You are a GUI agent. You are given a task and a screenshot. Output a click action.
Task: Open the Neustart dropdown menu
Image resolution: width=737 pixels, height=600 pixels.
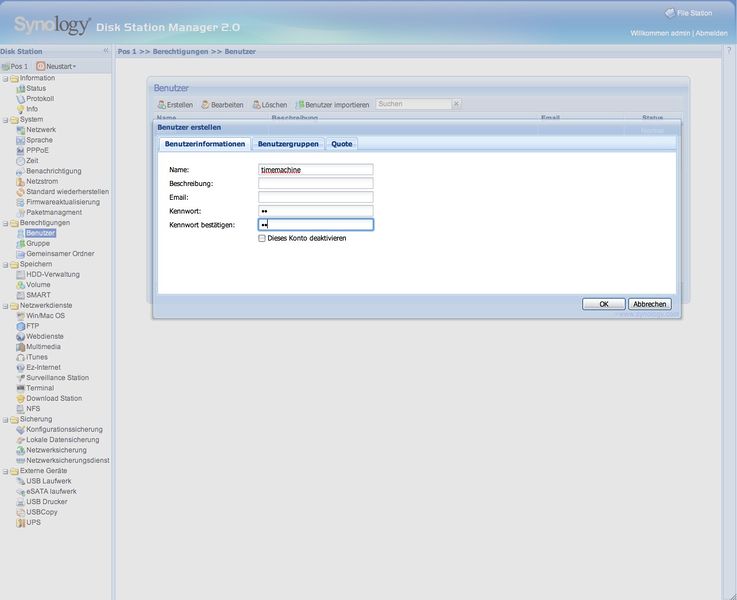(x=56, y=66)
